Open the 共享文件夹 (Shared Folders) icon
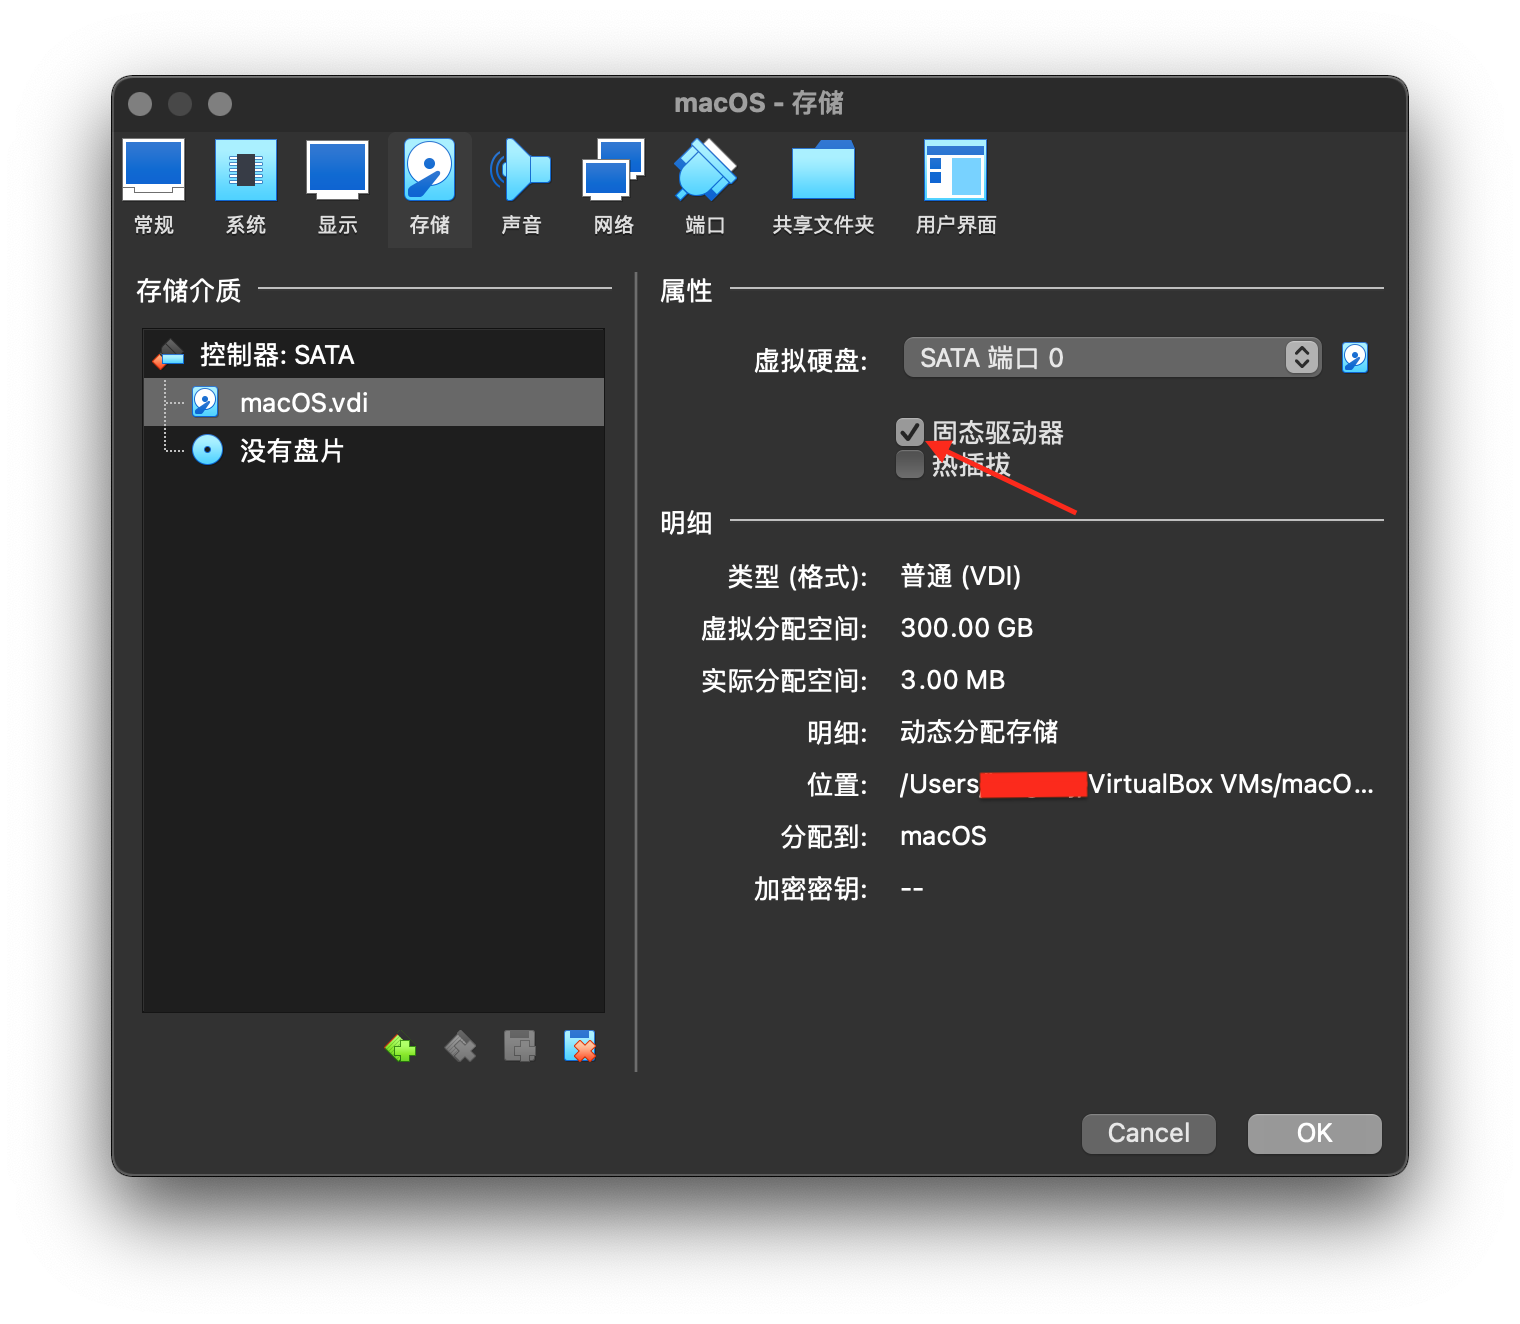 pos(823,188)
